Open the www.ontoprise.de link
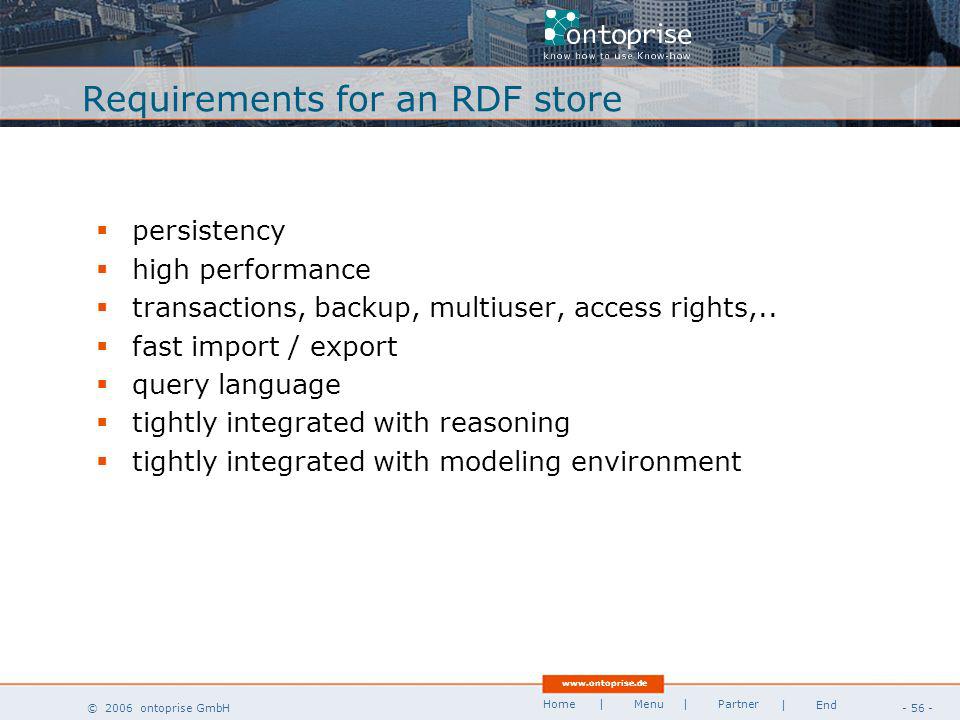Image resolution: width=960 pixels, height=720 pixels. coord(604,683)
